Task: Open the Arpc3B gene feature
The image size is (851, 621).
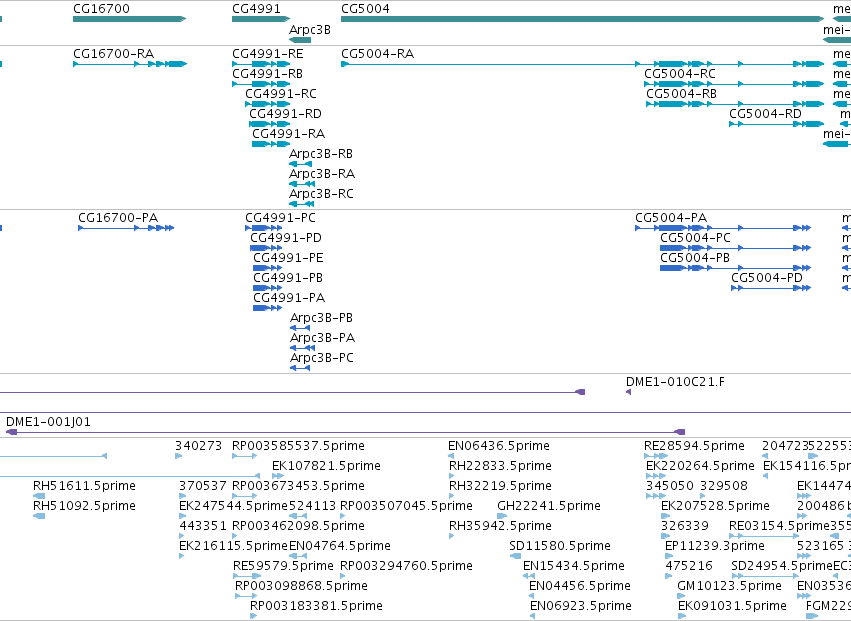Action: (300, 40)
